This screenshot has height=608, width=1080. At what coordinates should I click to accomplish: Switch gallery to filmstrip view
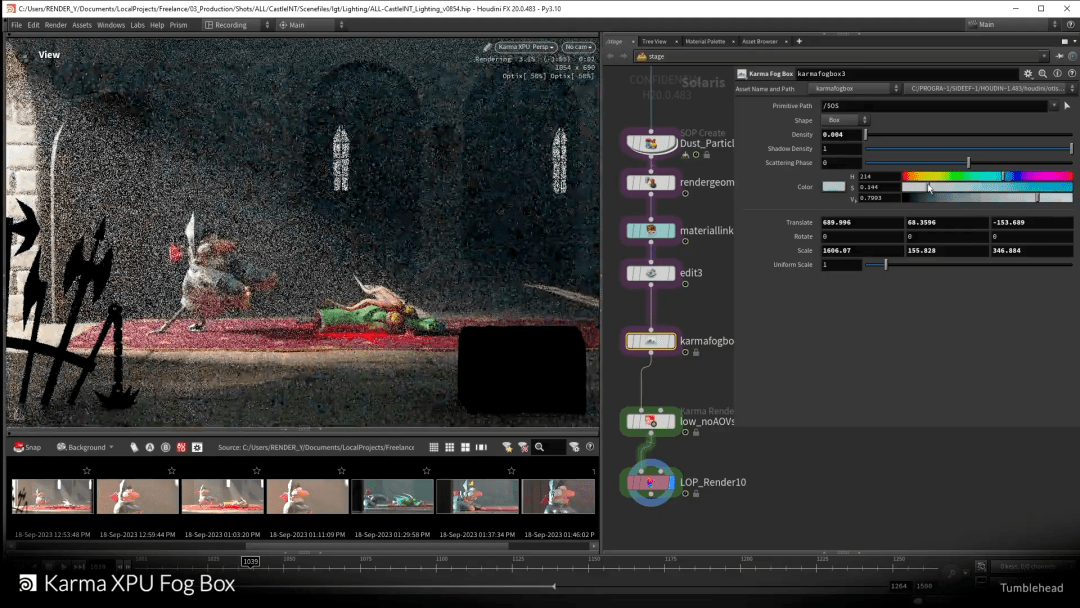coord(481,448)
